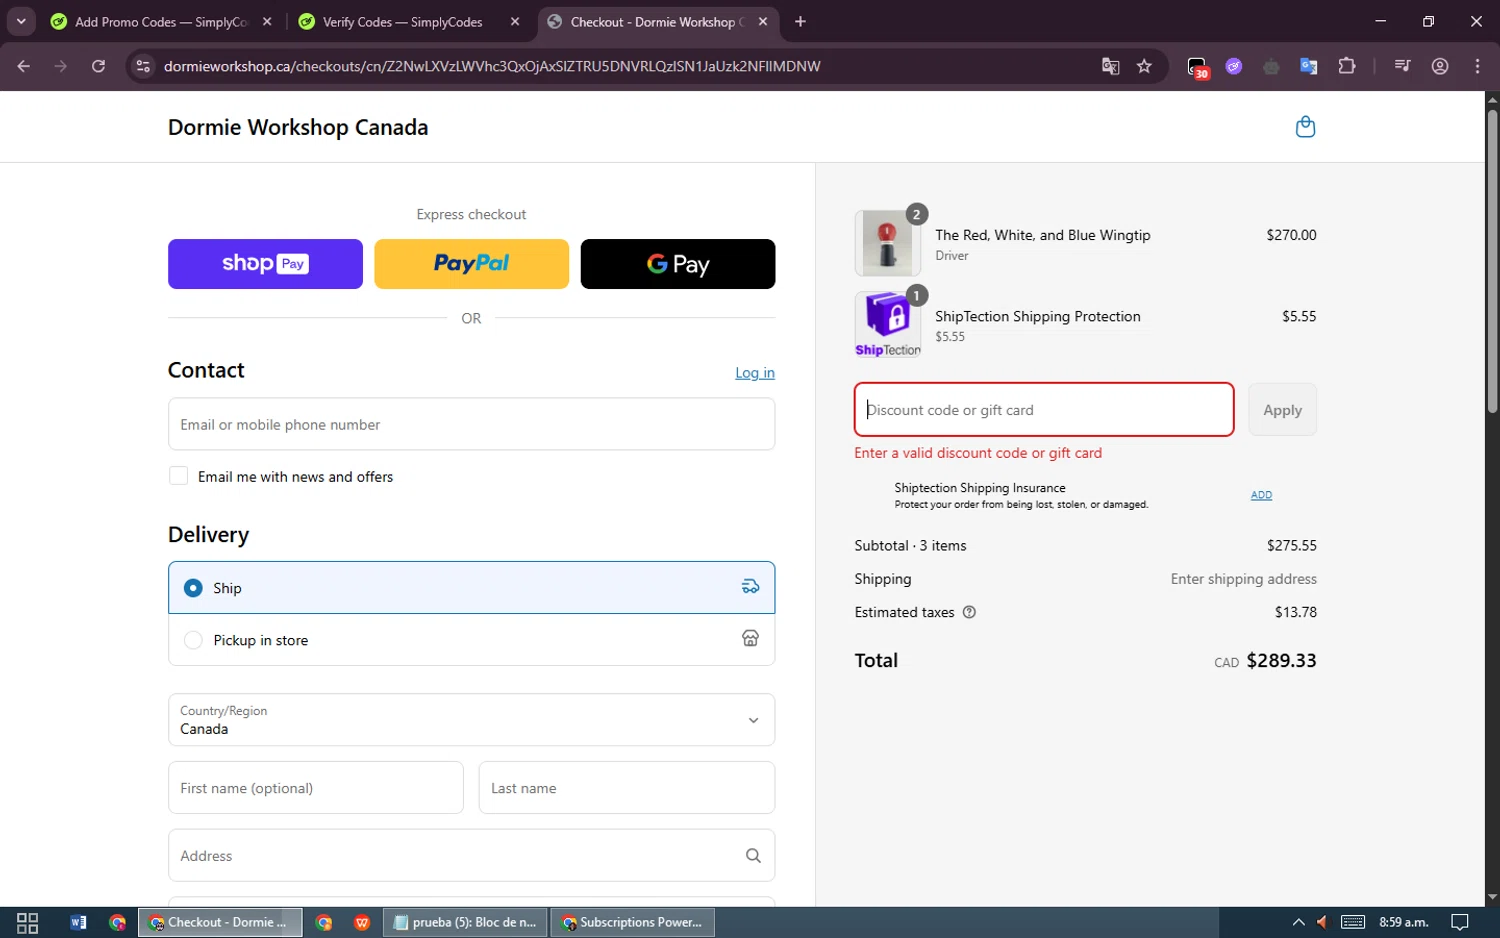Close the Add Promo Codes tab
Viewport: 1500px width, 938px height.
[267, 22]
